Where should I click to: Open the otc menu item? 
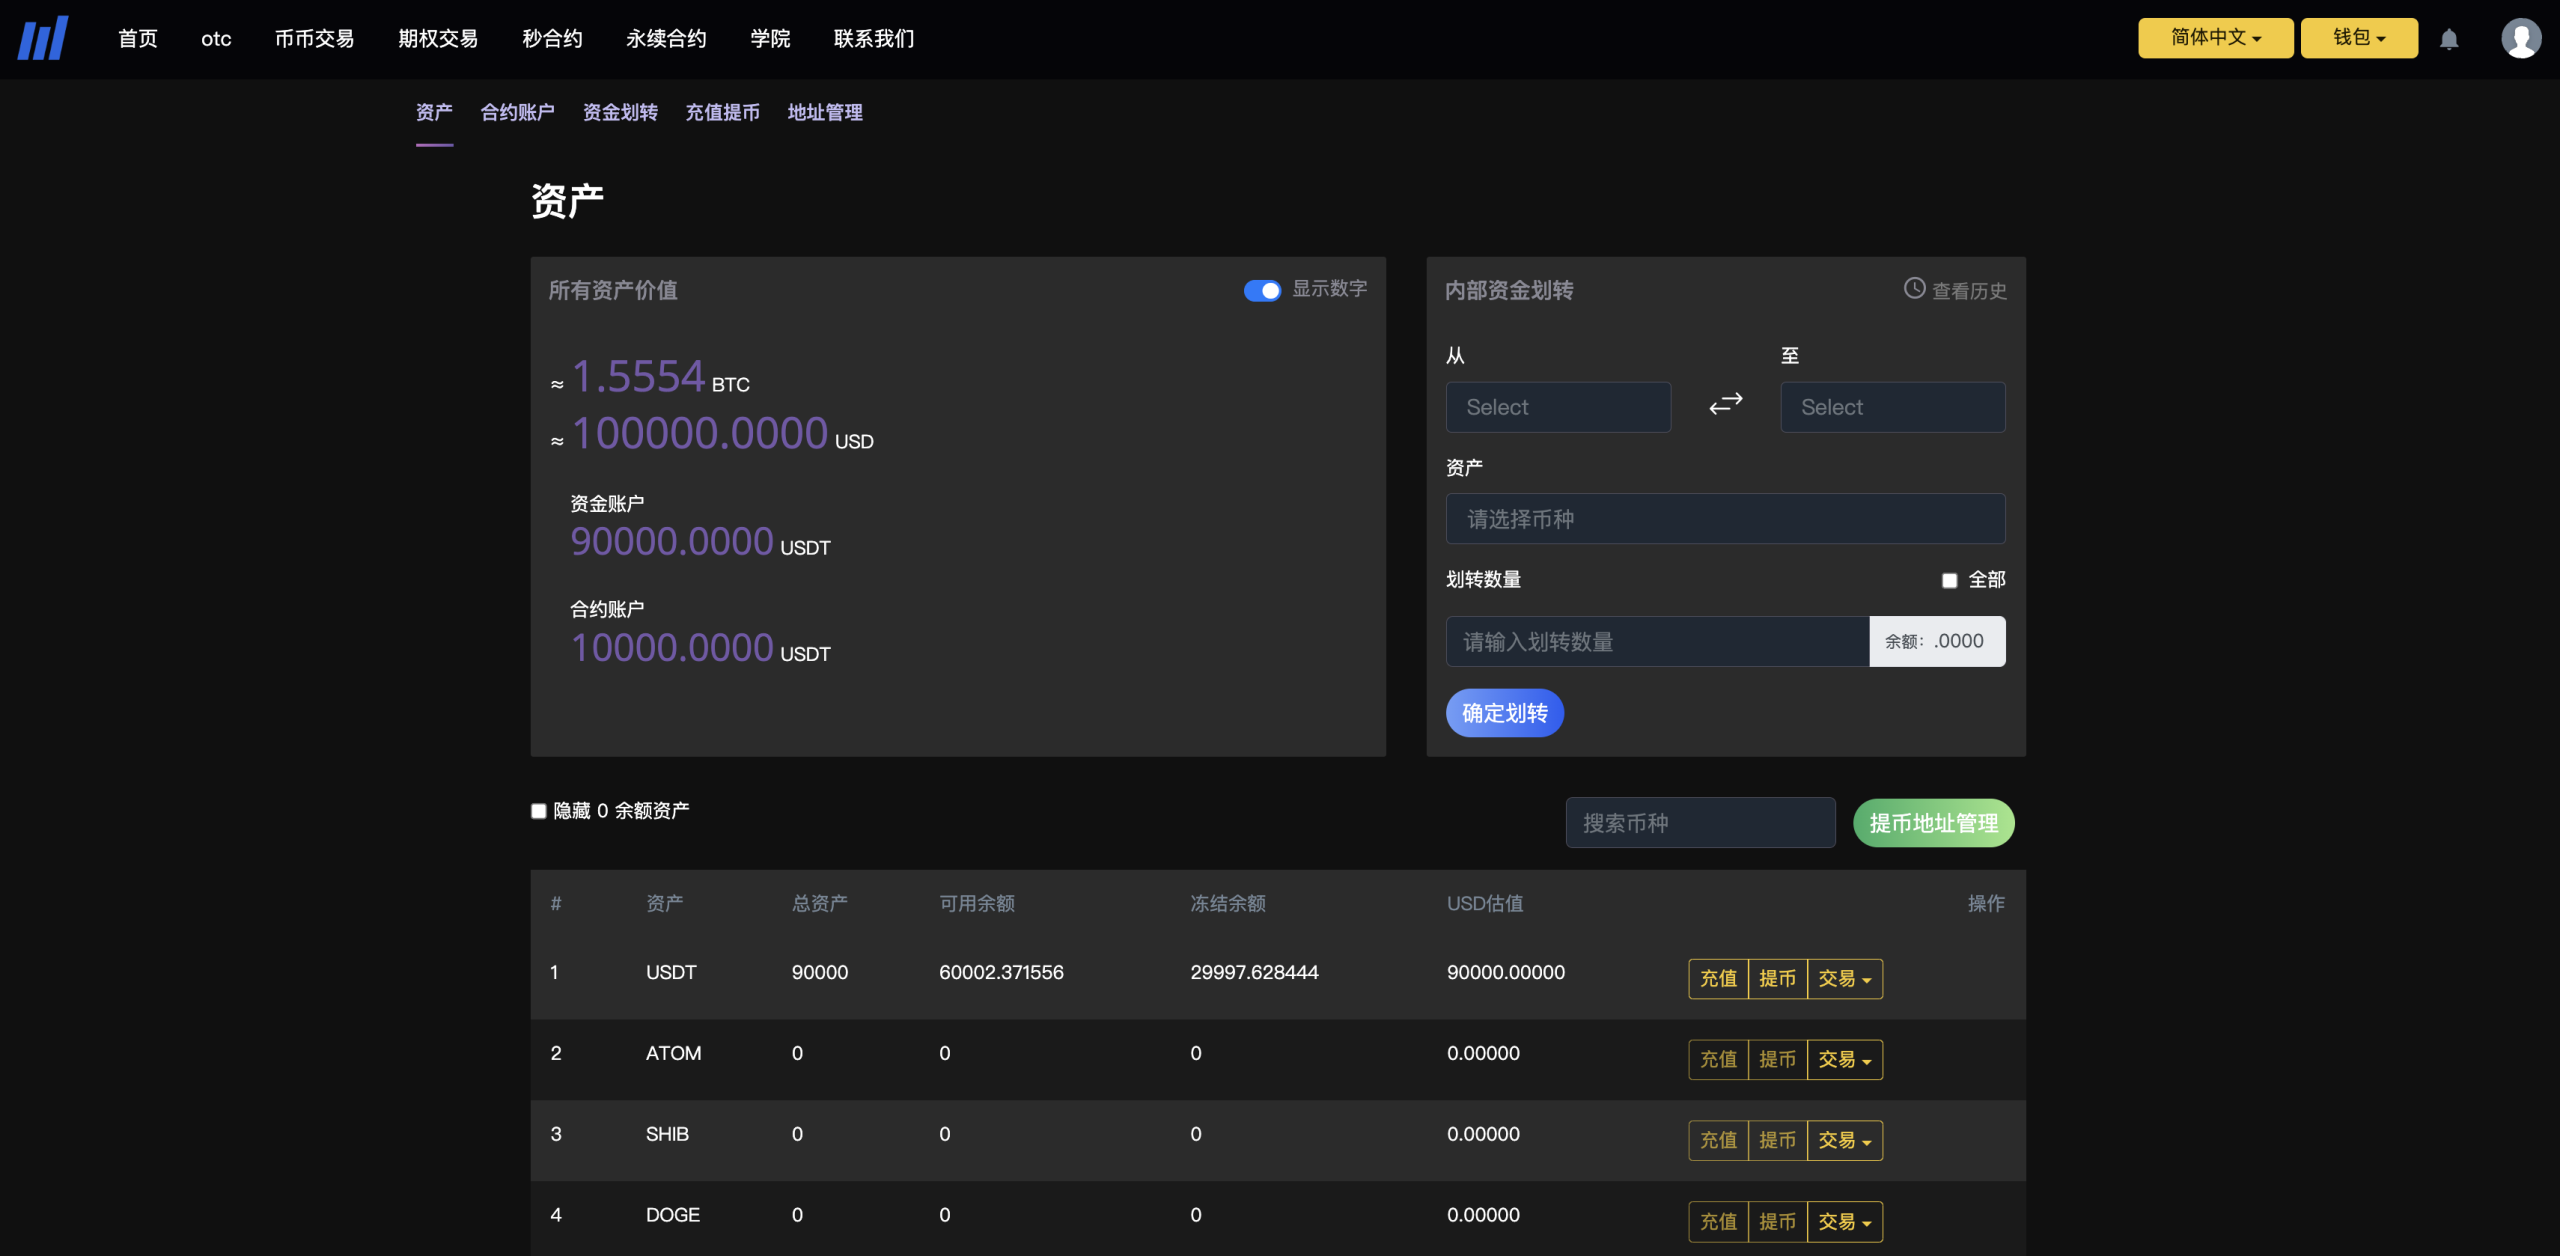[216, 39]
